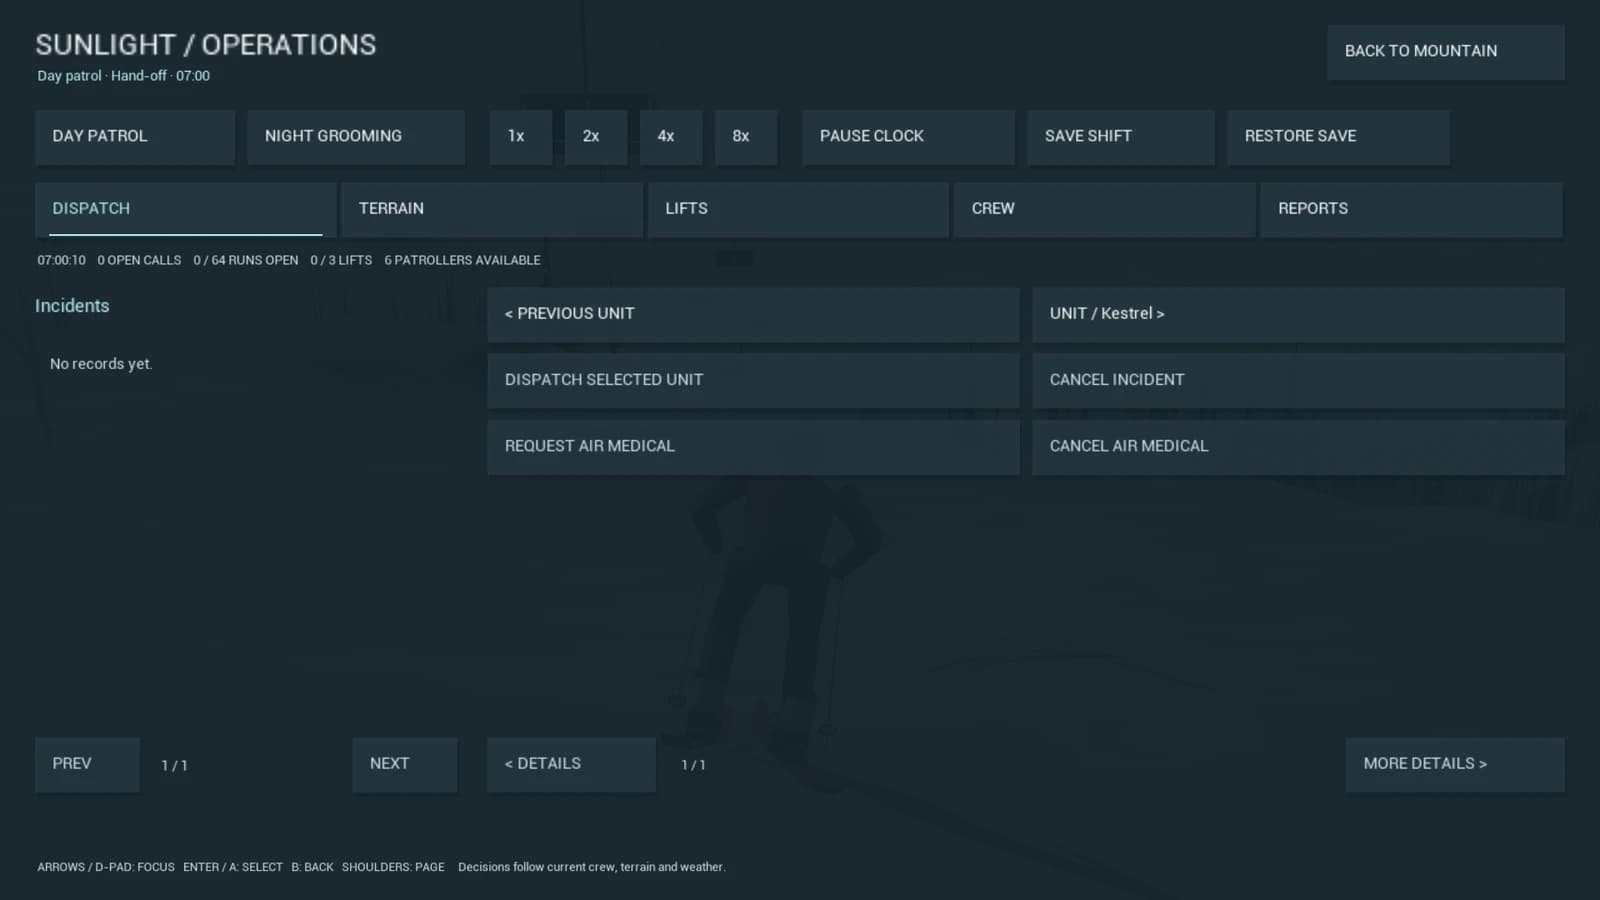Save the current shift

click(x=1121, y=137)
